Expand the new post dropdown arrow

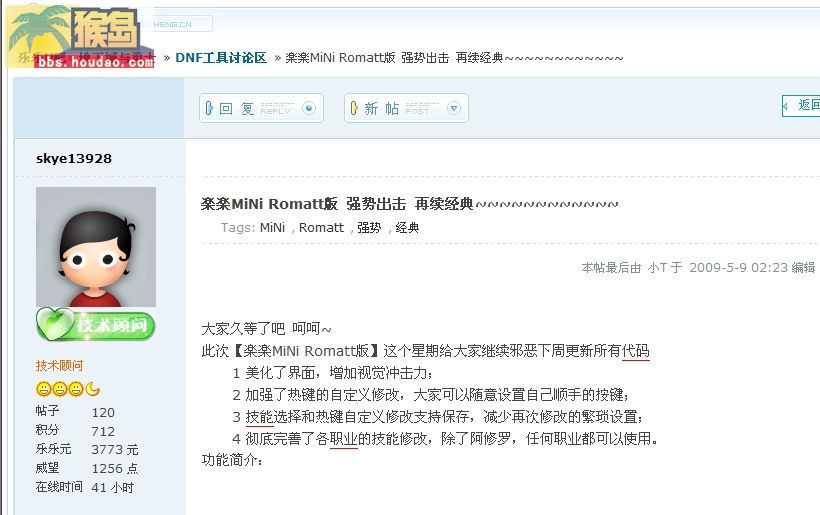click(x=454, y=108)
